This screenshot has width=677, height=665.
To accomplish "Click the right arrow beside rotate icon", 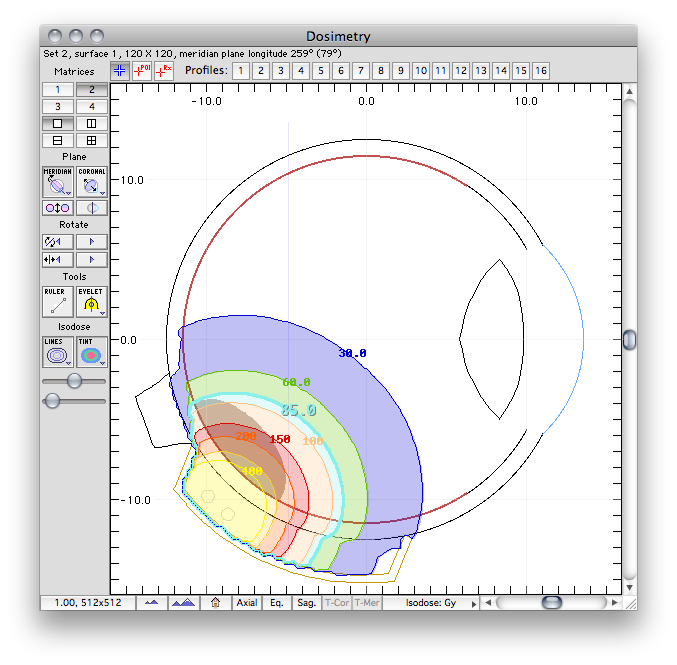I will 92,242.
